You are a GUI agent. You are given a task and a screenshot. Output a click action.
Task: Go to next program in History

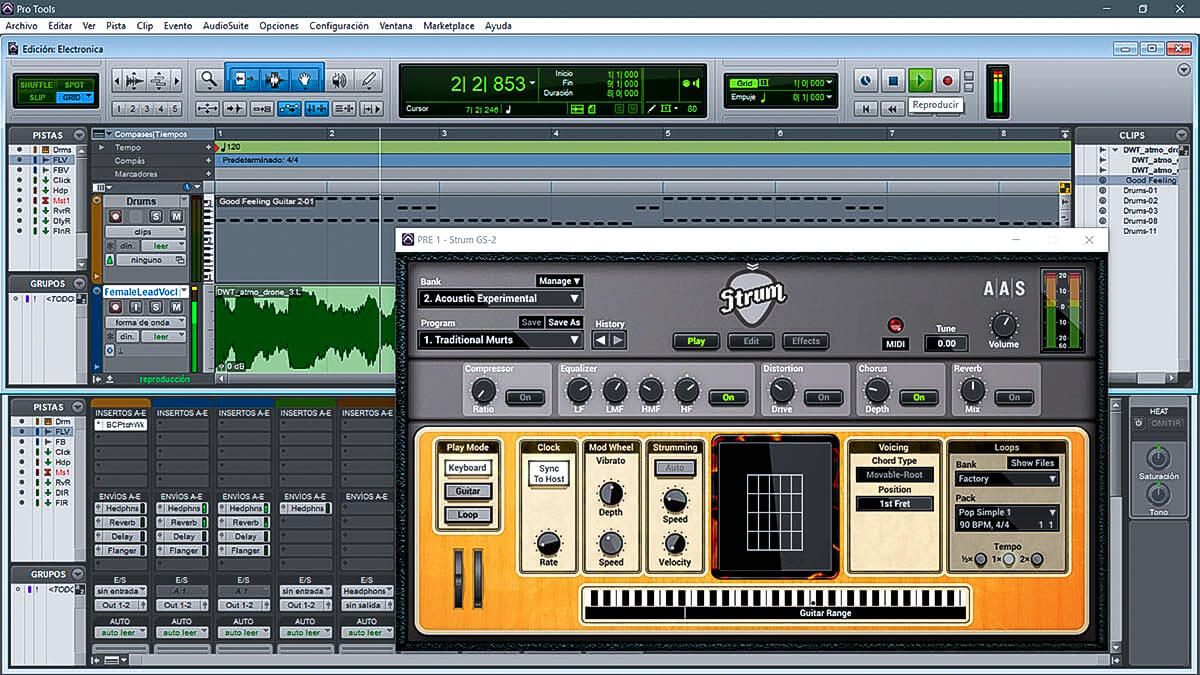point(618,340)
